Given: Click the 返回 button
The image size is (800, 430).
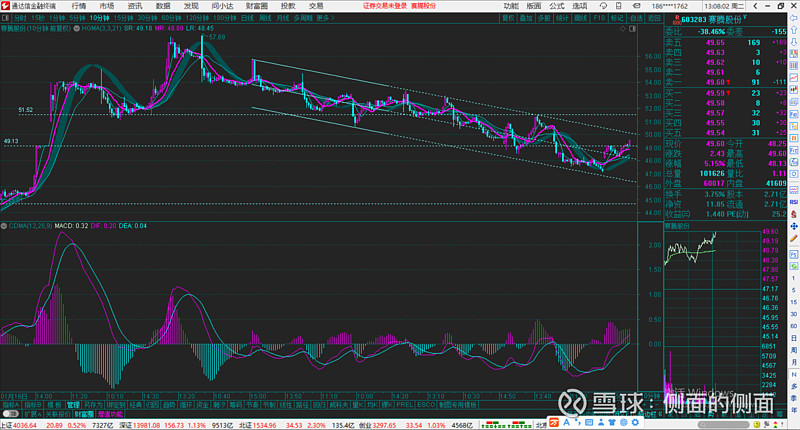Looking at the screenshot, I should click(654, 18).
